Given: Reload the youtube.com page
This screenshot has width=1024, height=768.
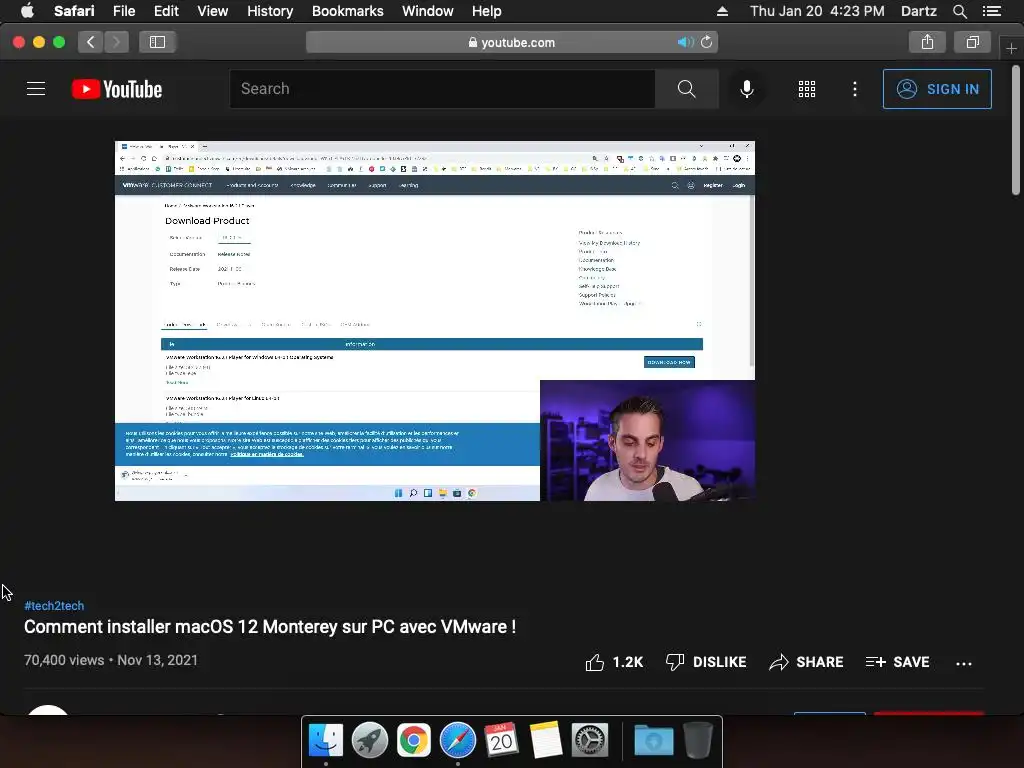Looking at the screenshot, I should [x=707, y=42].
